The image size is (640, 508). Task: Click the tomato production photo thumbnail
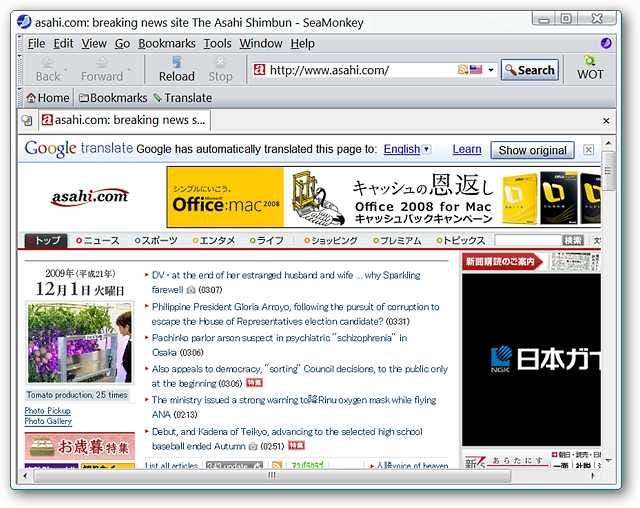click(x=80, y=343)
